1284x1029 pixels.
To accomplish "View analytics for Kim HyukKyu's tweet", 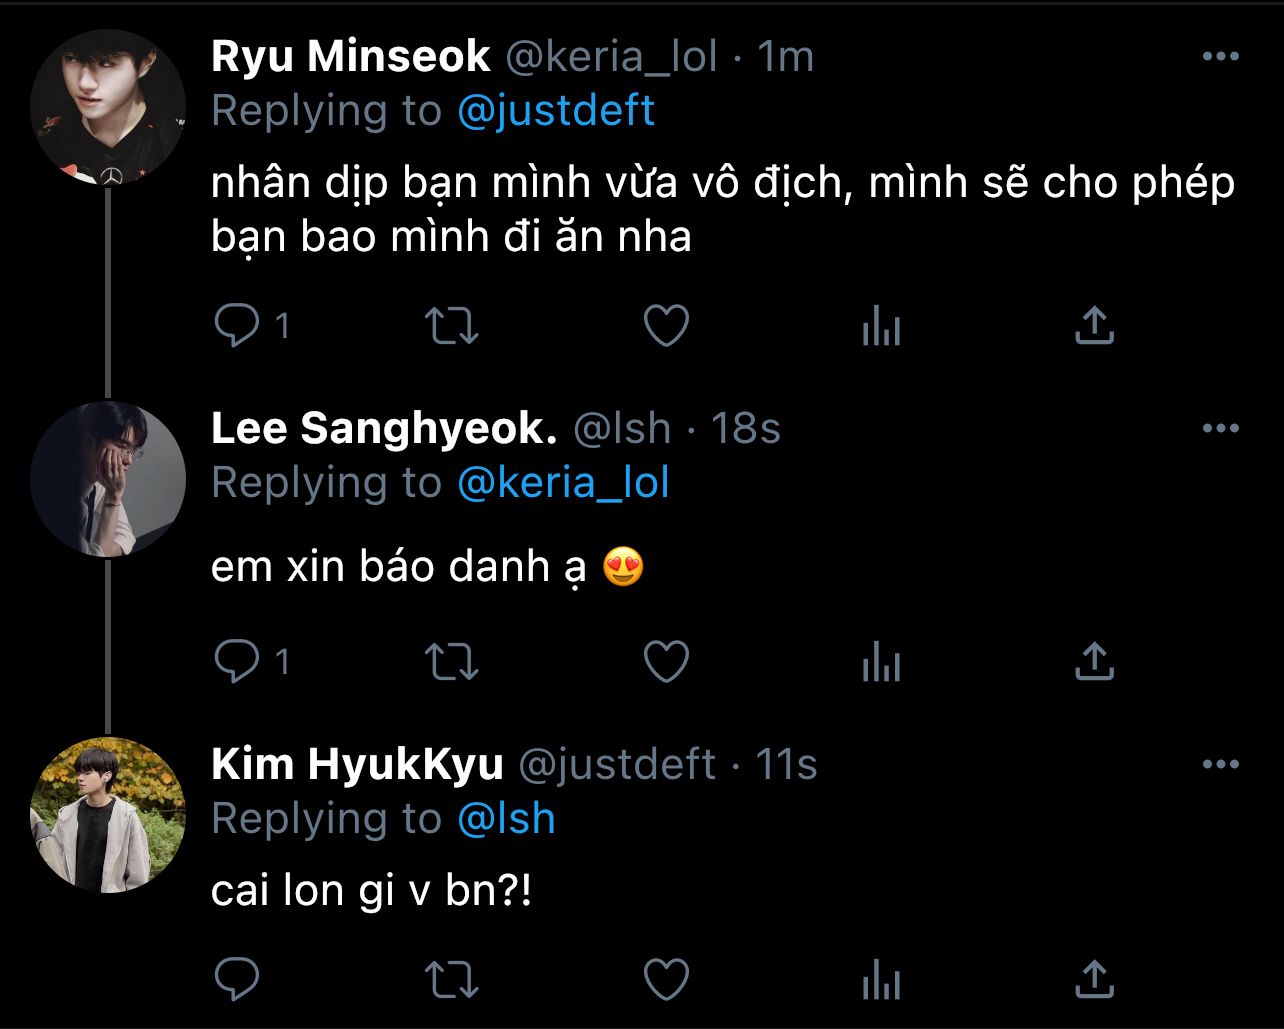I will pos(881,978).
